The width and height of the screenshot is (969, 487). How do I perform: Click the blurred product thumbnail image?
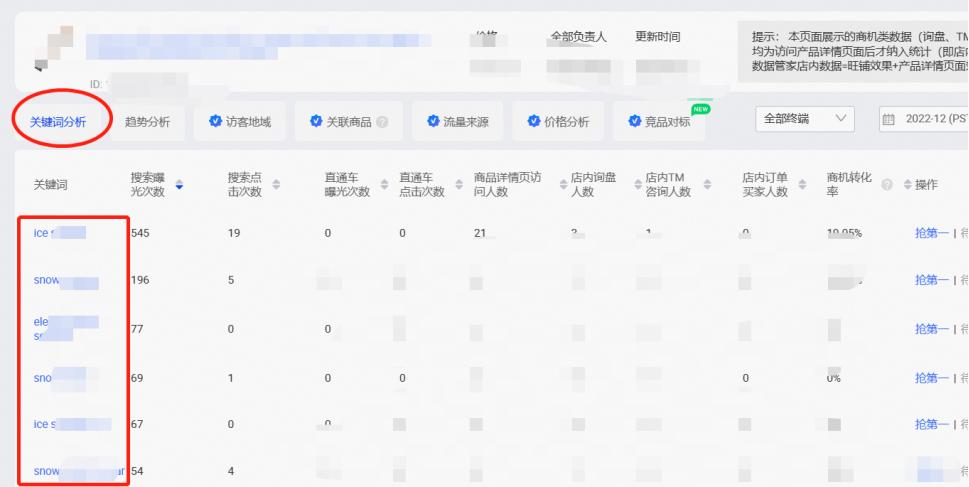click(54, 48)
